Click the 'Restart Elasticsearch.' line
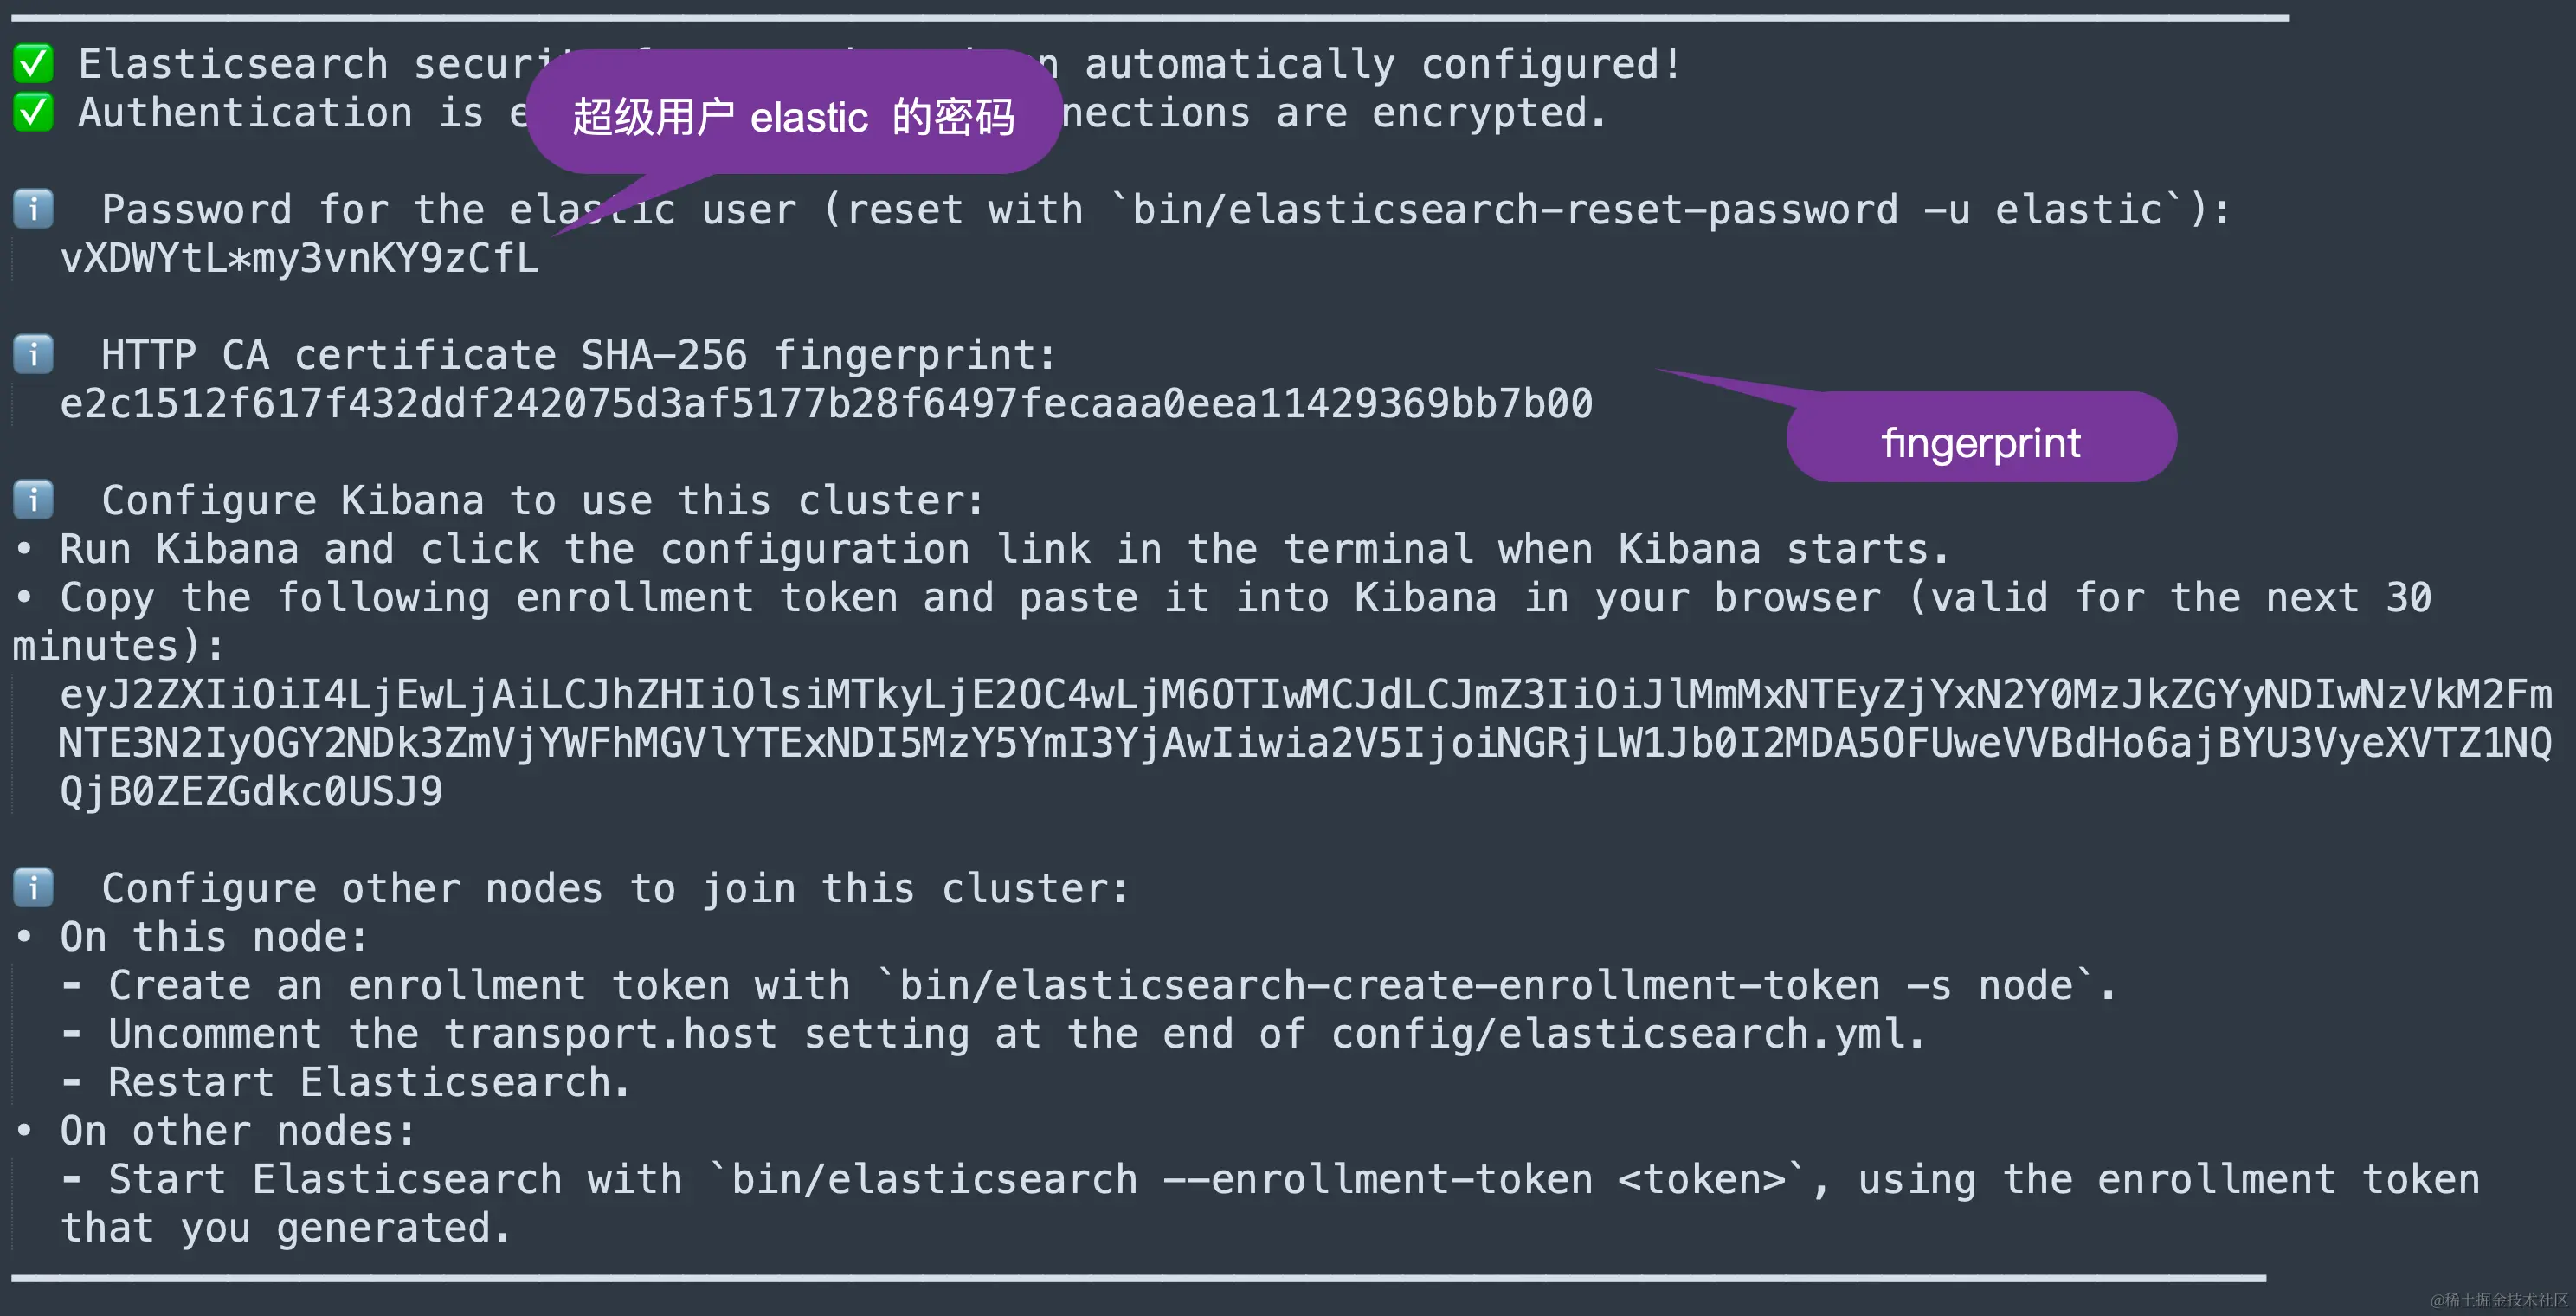Viewport: 2576px width, 1316px height. click(346, 1083)
